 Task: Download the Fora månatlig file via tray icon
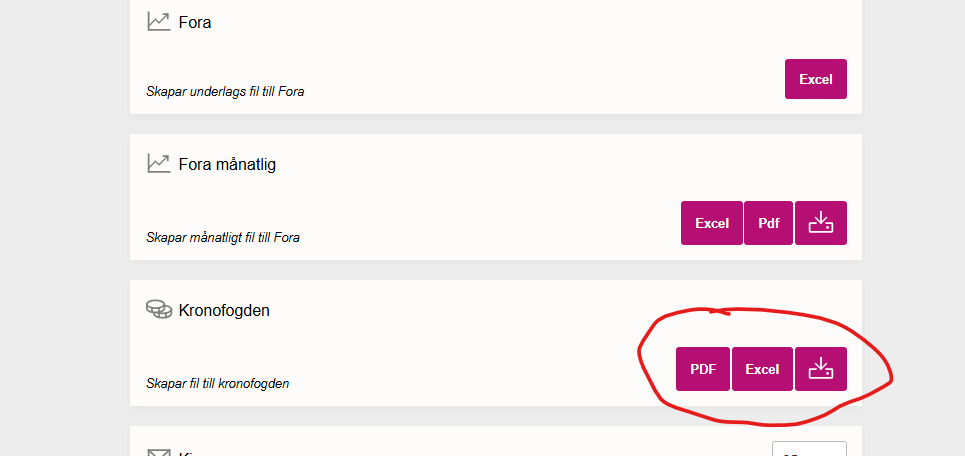(x=820, y=223)
